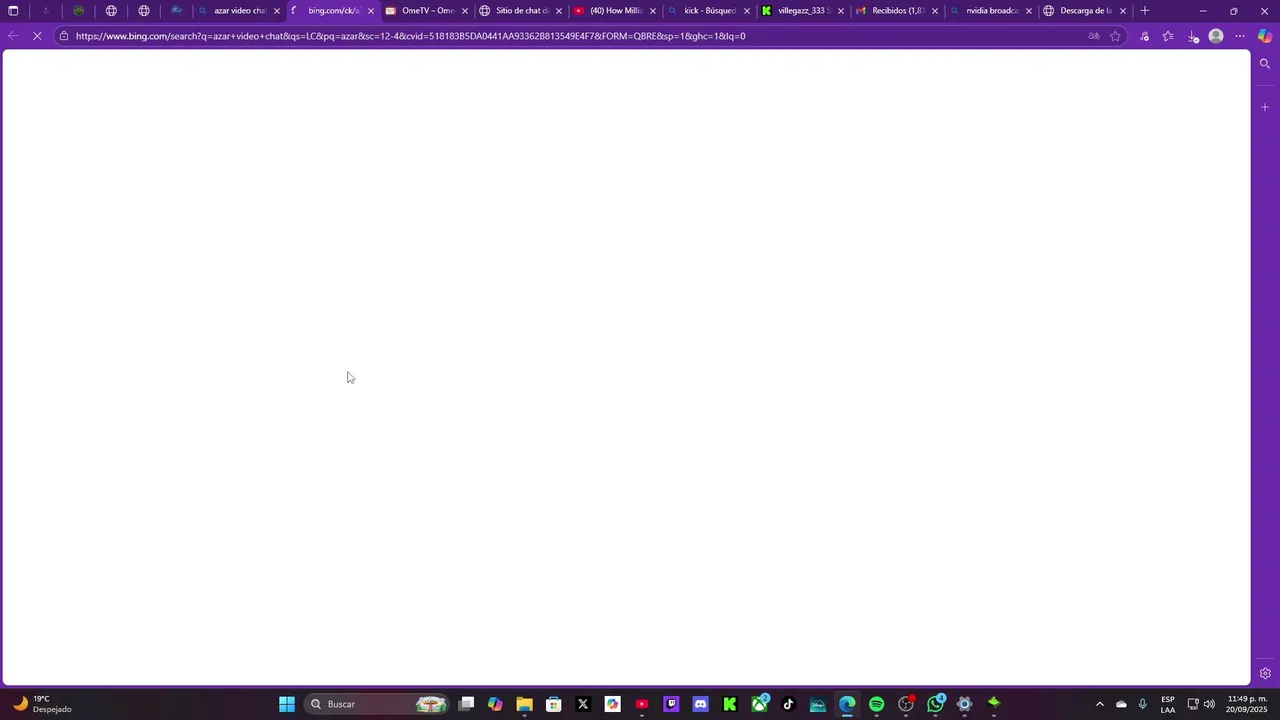Open Twitch from the taskbar
The image size is (1280, 720).
[x=671, y=704]
